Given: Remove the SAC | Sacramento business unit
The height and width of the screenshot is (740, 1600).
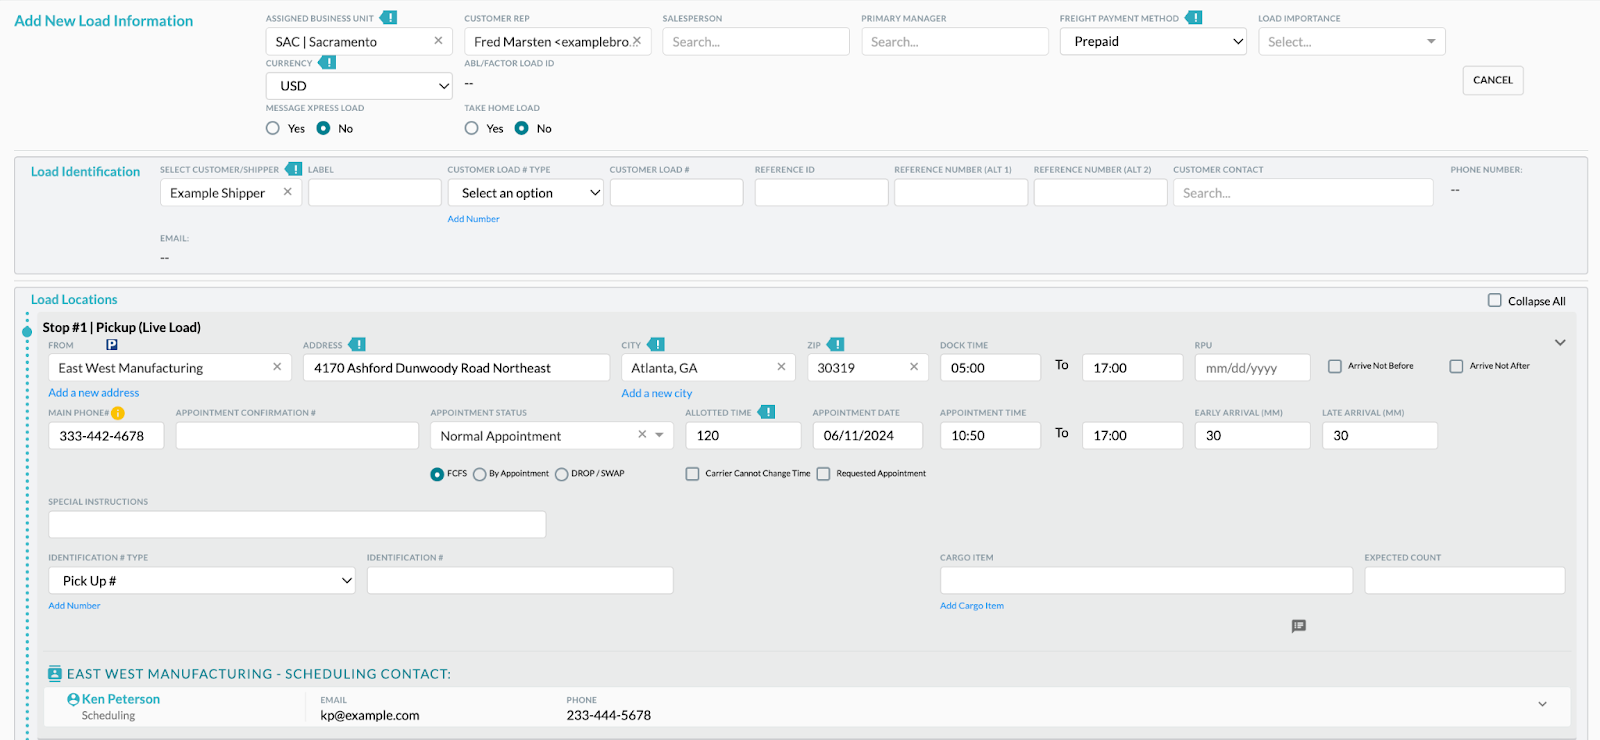Looking at the screenshot, I should click(x=438, y=41).
